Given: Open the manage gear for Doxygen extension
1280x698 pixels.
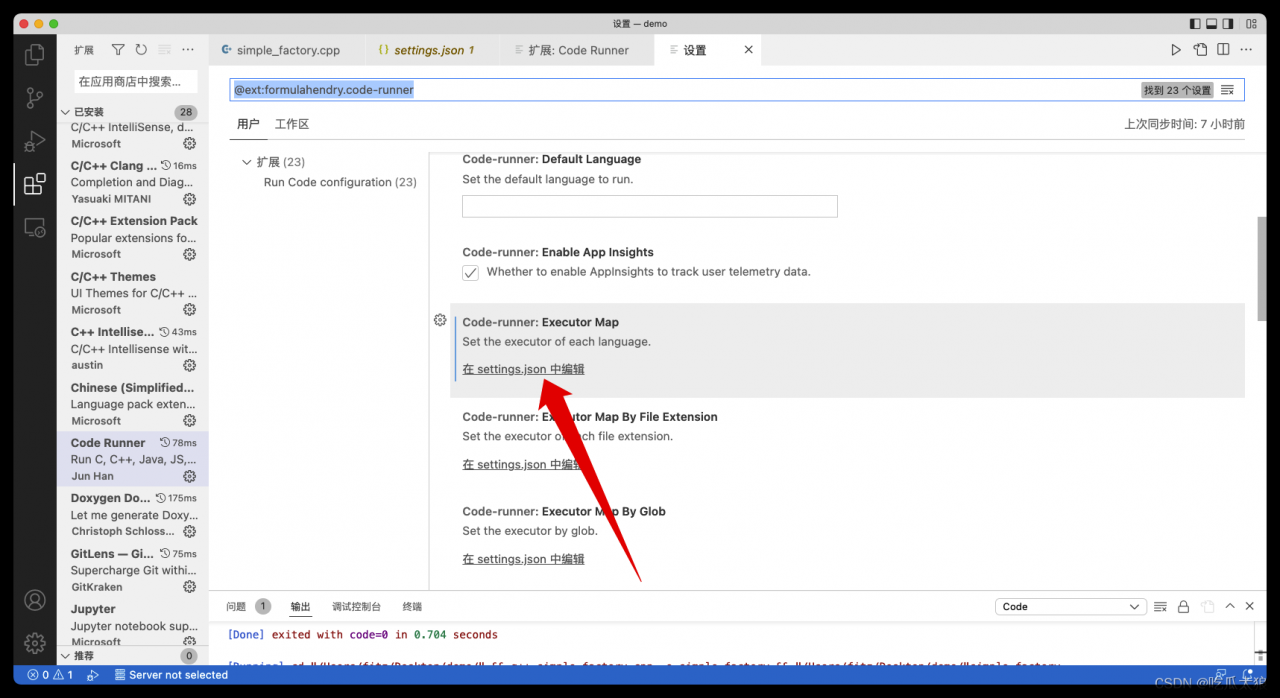Looking at the screenshot, I should point(189,531).
